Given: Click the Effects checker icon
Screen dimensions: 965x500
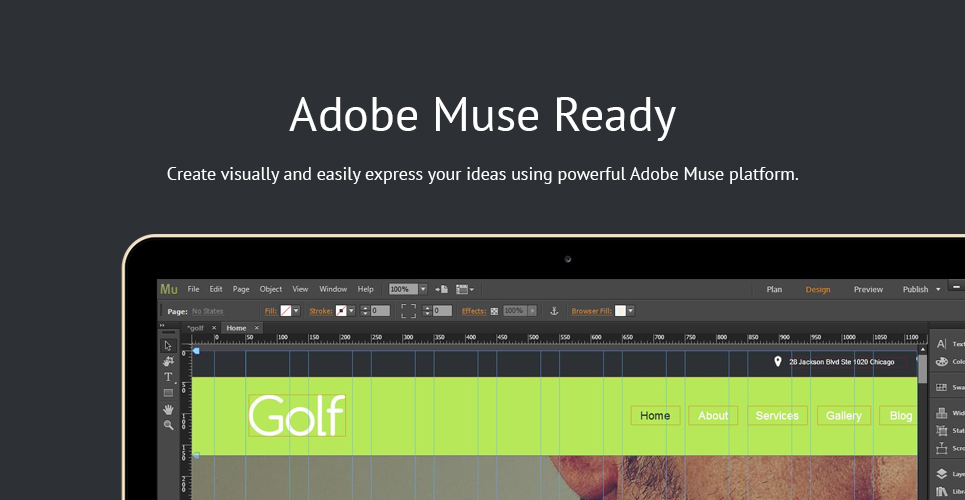Looking at the screenshot, I should 494,312.
